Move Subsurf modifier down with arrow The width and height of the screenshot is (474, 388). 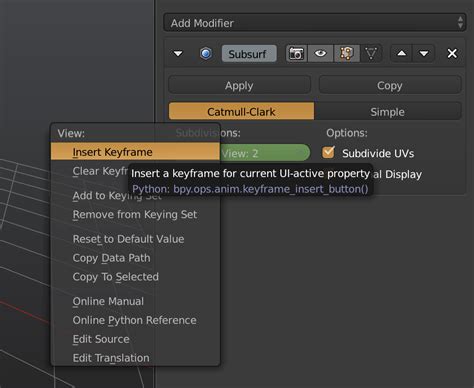tap(424, 53)
